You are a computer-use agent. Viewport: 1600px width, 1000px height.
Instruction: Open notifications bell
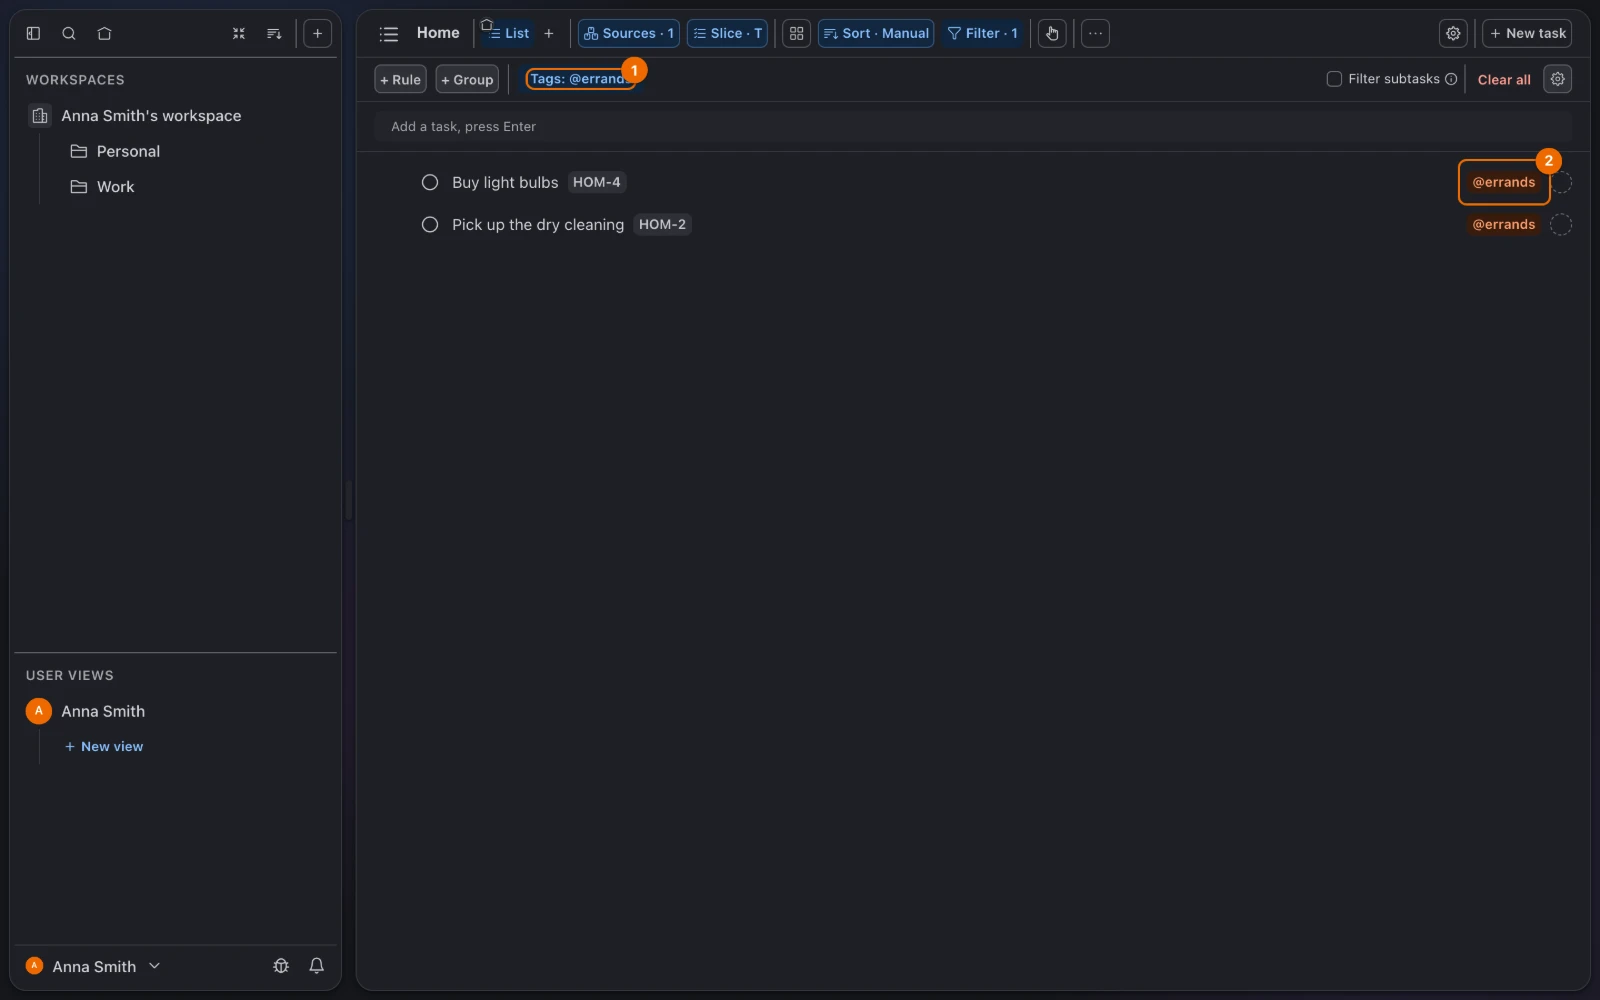click(x=317, y=966)
